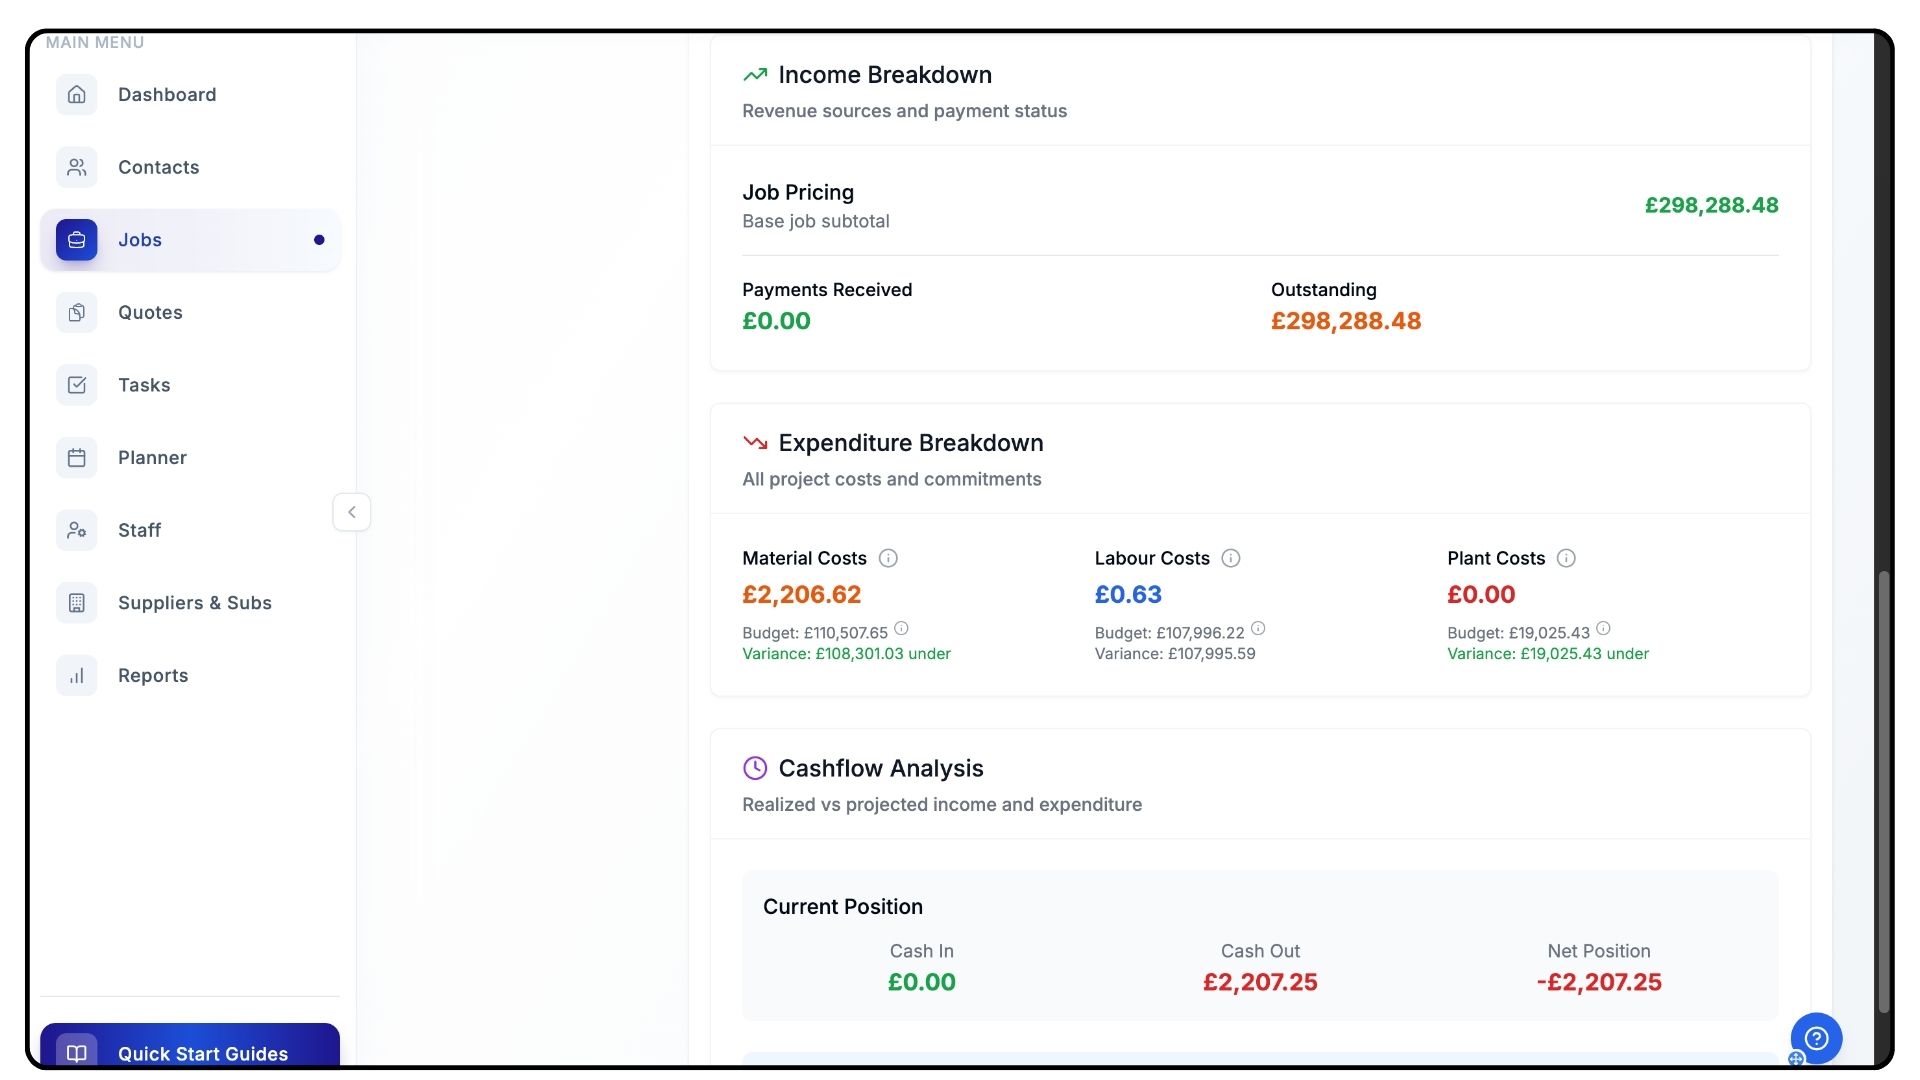The width and height of the screenshot is (1920, 1080).
Task: Click info icon beside Labour Costs
Action: [1231, 559]
